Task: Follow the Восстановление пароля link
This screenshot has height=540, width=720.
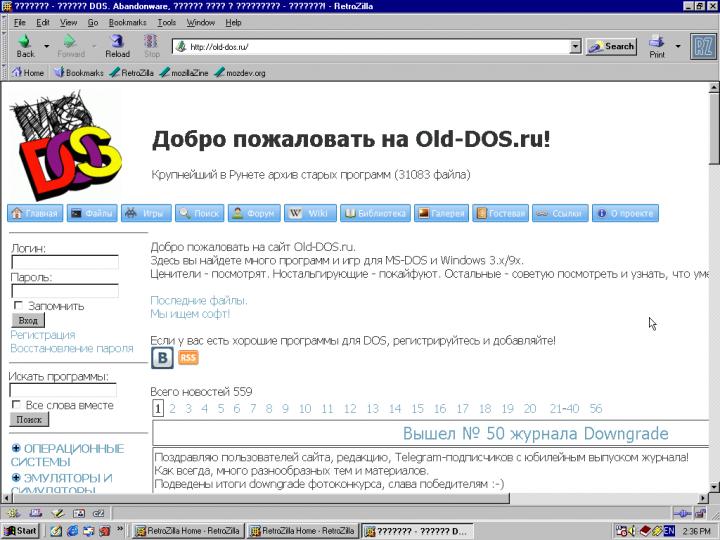Action: click(72, 349)
